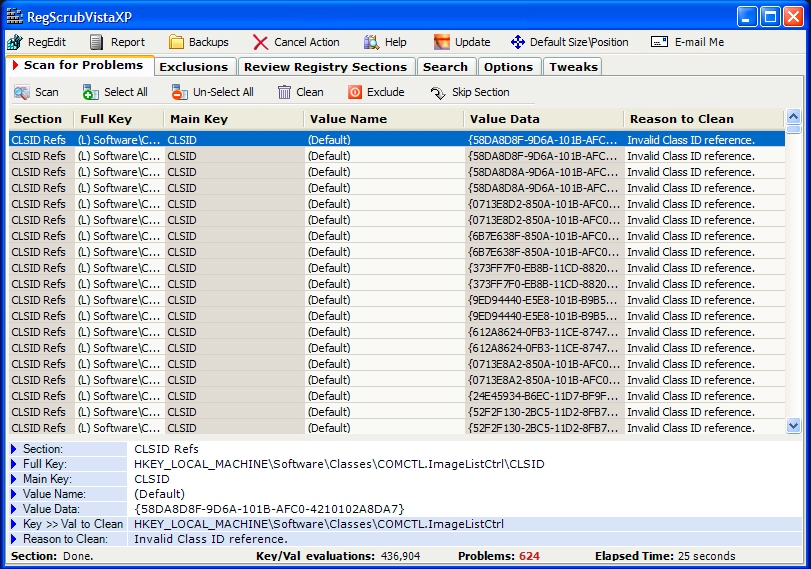Click the Section: Done. status text
Image resolution: width=811 pixels, height=569 pixels.
(52, 556)
